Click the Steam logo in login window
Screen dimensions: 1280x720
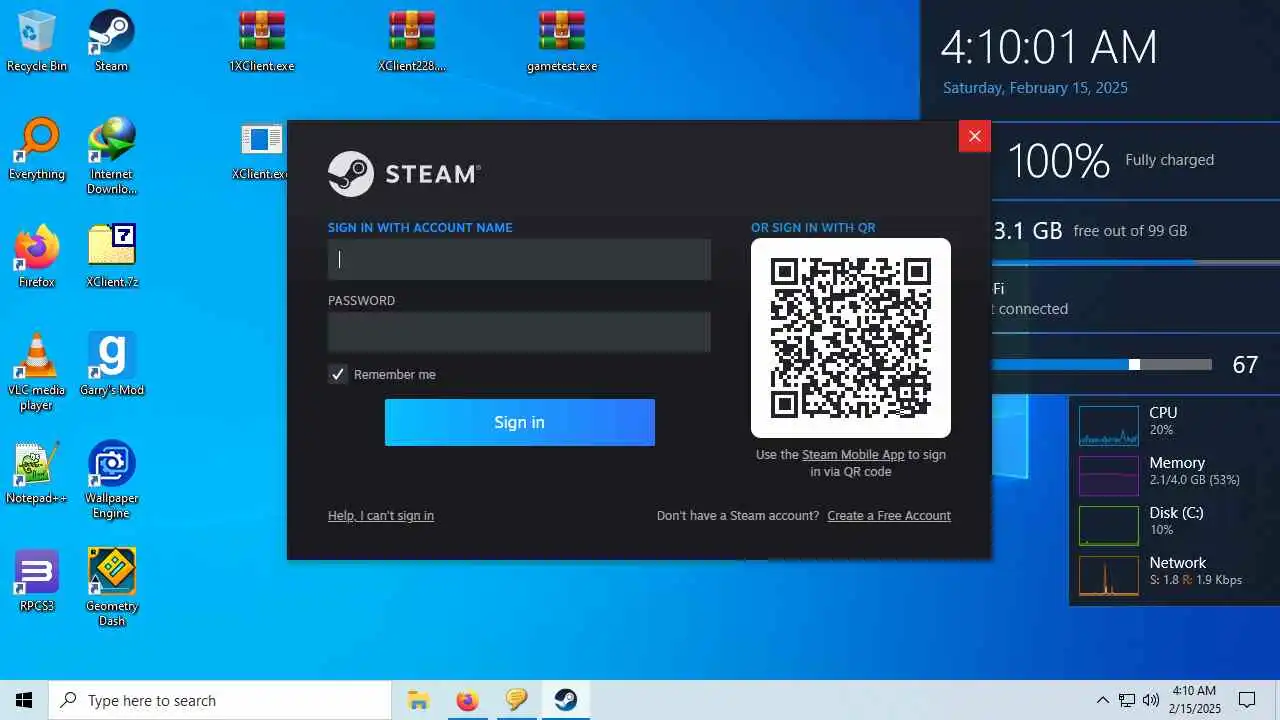point(404,174)
